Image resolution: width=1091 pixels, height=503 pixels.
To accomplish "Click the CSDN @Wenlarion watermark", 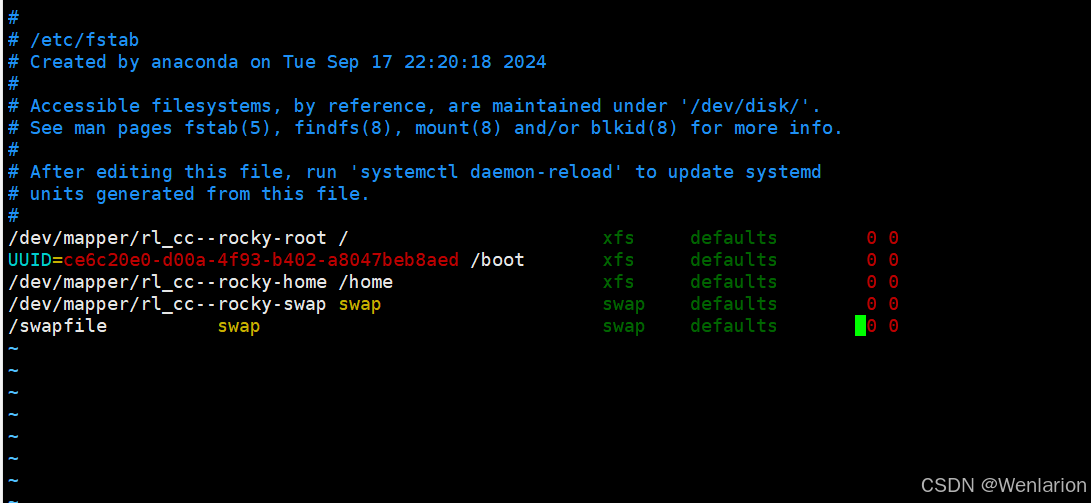I will [x=1003, y=485].
